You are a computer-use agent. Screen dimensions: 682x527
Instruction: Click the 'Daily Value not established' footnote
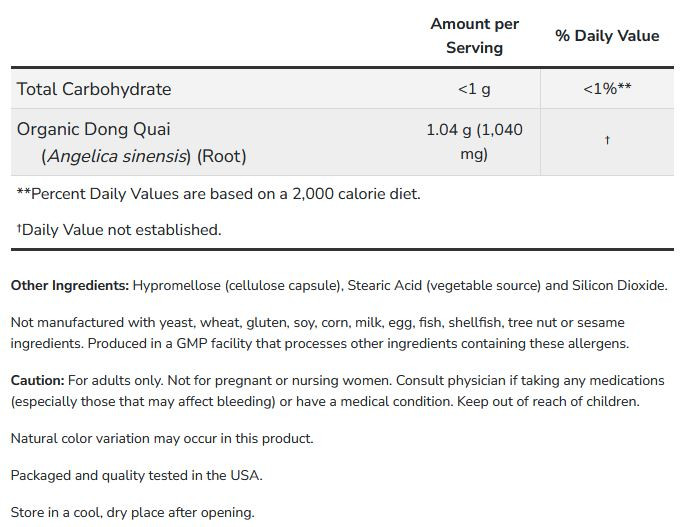(119, 230)
